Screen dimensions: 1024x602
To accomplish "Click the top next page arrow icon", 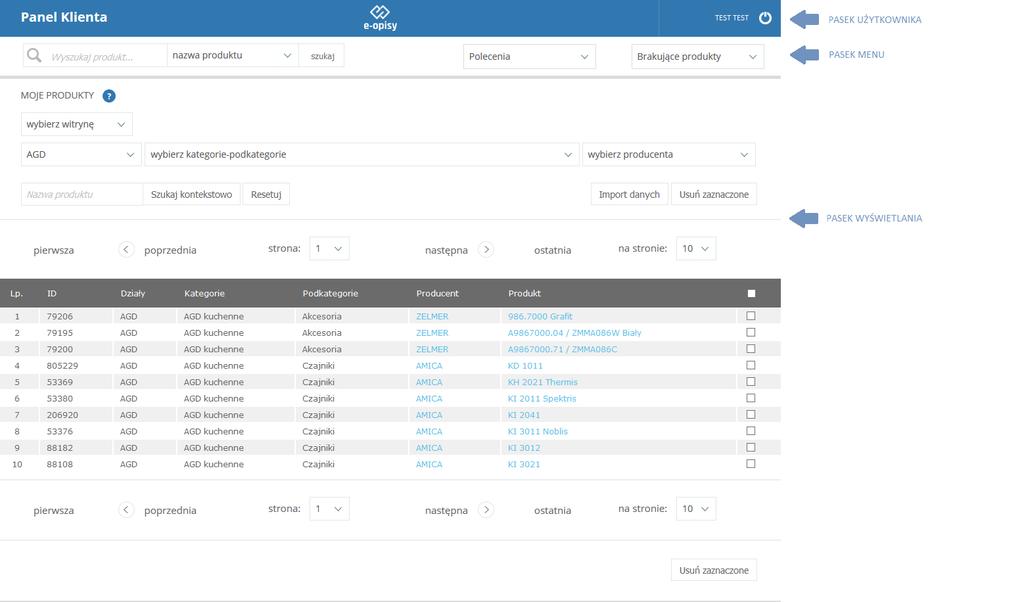I will [486, 249].
